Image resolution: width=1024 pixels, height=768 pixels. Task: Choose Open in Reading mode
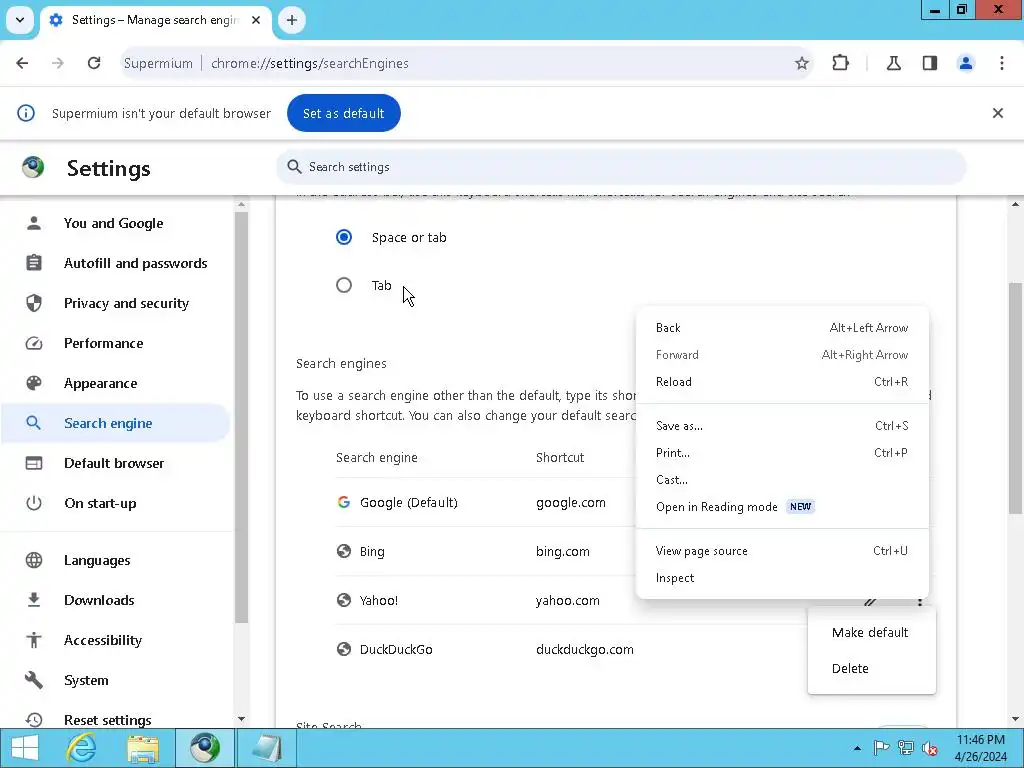[x=782, y=507]
